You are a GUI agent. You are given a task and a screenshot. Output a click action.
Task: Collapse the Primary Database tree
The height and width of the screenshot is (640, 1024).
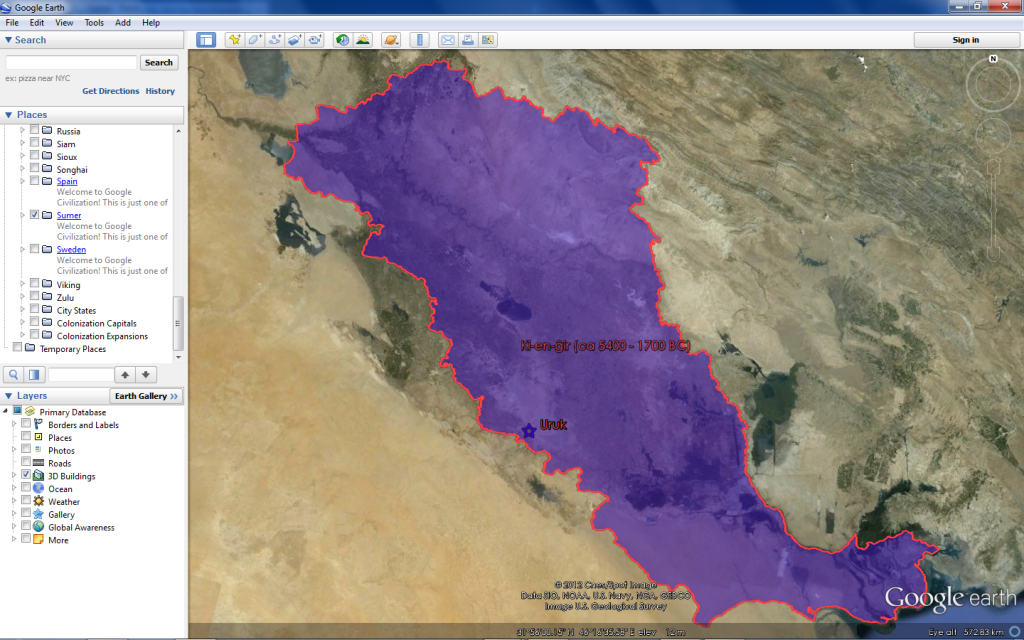[6, 411]
